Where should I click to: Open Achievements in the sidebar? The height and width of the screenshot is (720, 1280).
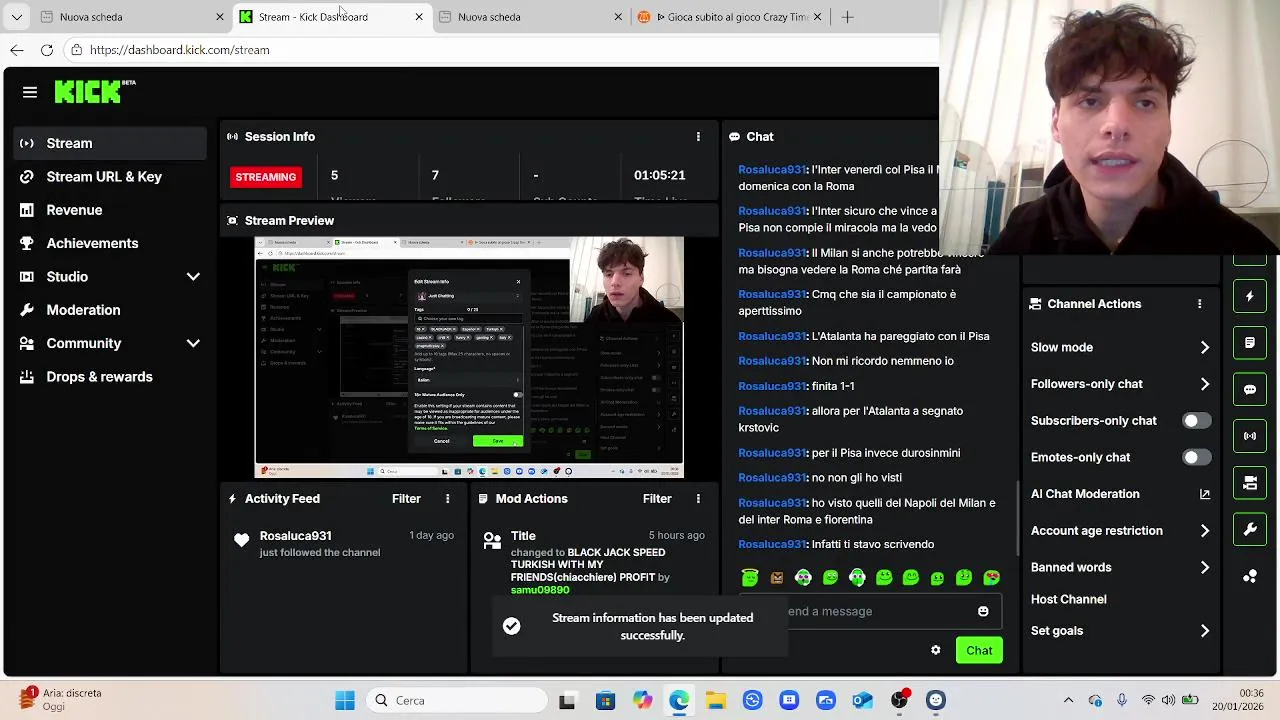[x=110, y=243]
